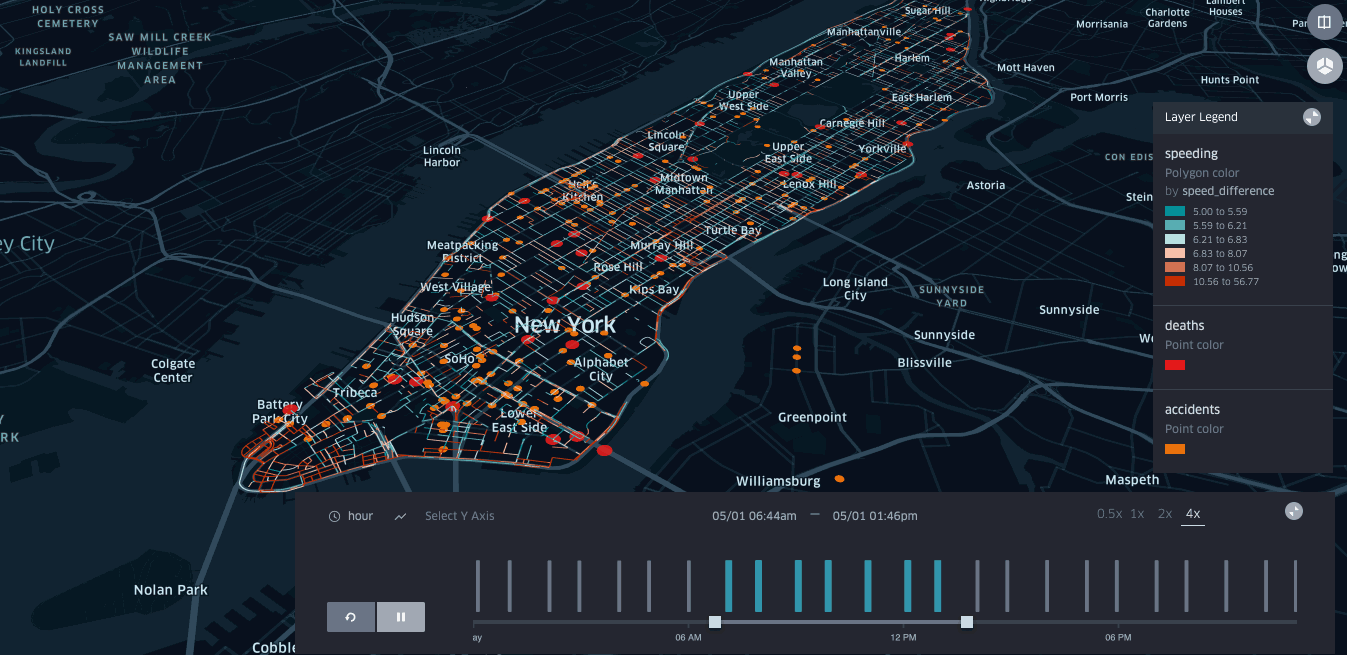Reset the time animation

tap(351, 617)
